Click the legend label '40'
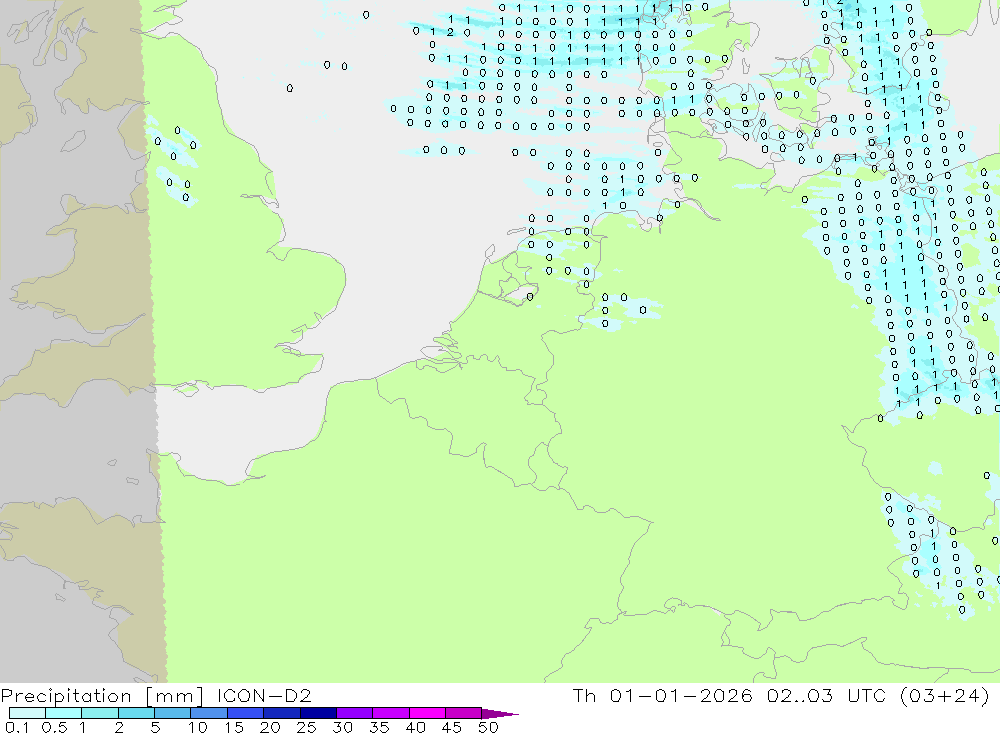This screenshot has width=1000, height=733. pyautogui.click(x=416, y=727)
